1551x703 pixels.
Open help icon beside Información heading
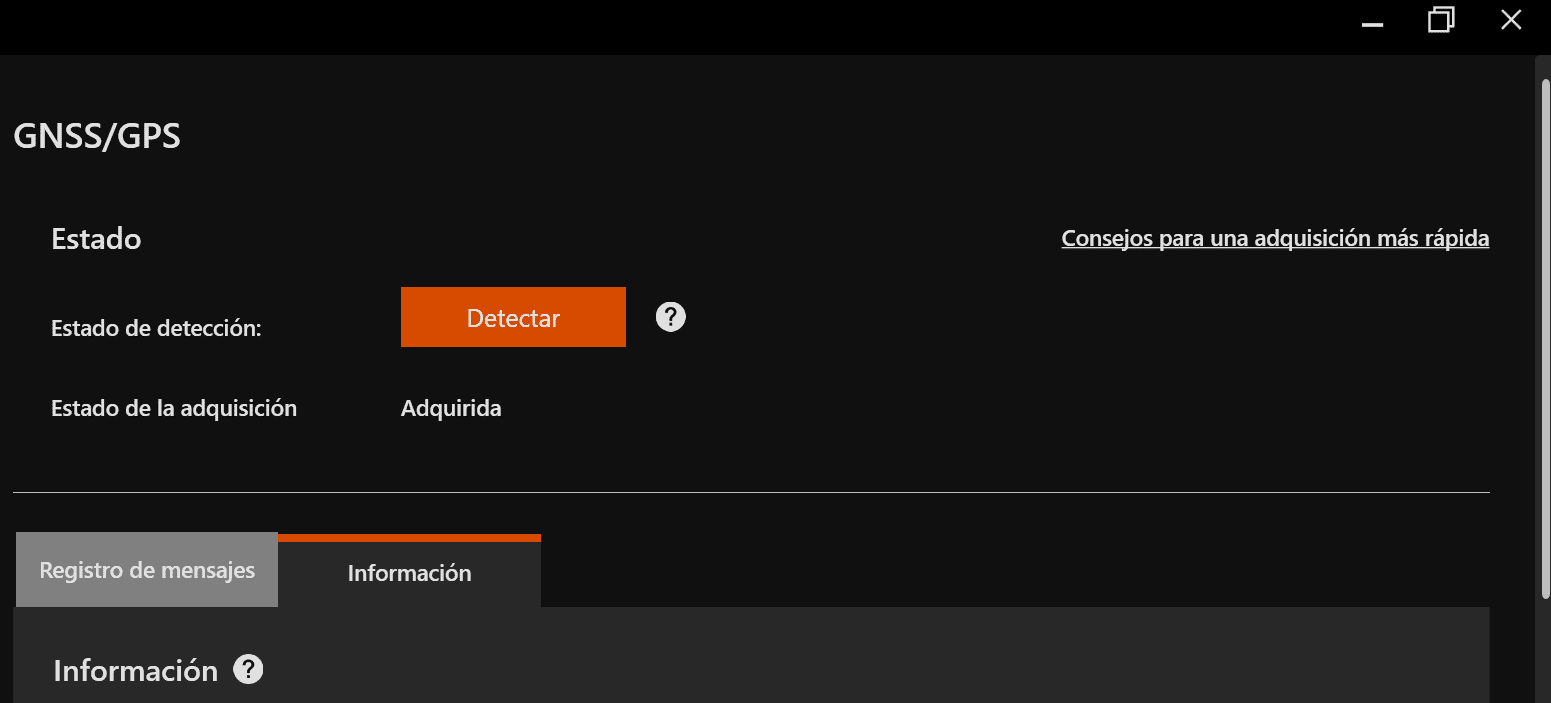coord(248,669)
